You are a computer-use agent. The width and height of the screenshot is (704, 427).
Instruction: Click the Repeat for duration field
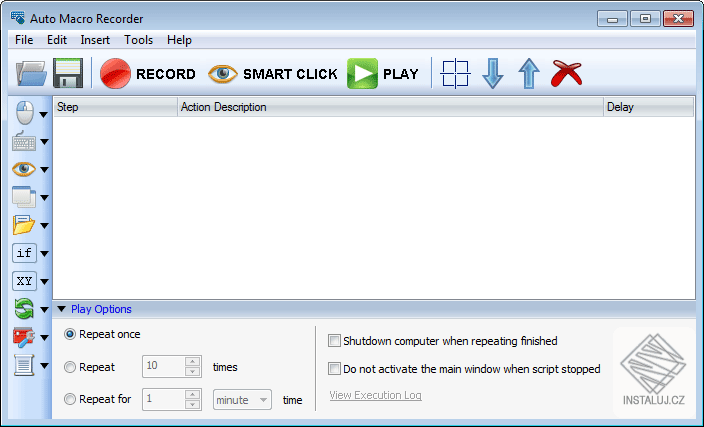click(x=163, y=399)
